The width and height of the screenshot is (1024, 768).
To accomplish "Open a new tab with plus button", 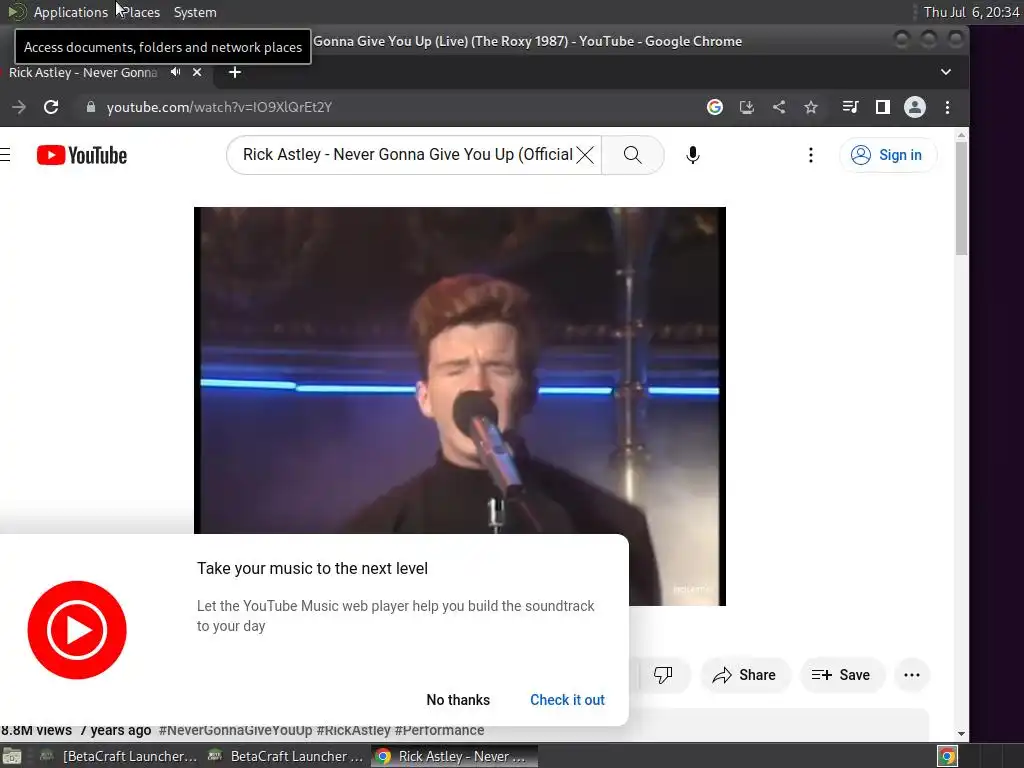I will pos(235,72).
